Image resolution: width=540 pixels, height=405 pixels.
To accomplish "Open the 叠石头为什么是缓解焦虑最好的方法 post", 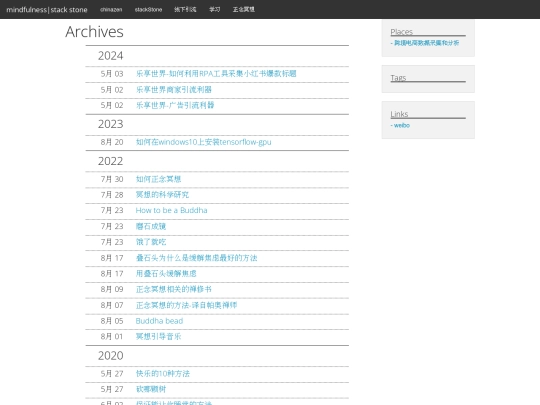I will 196,258.
